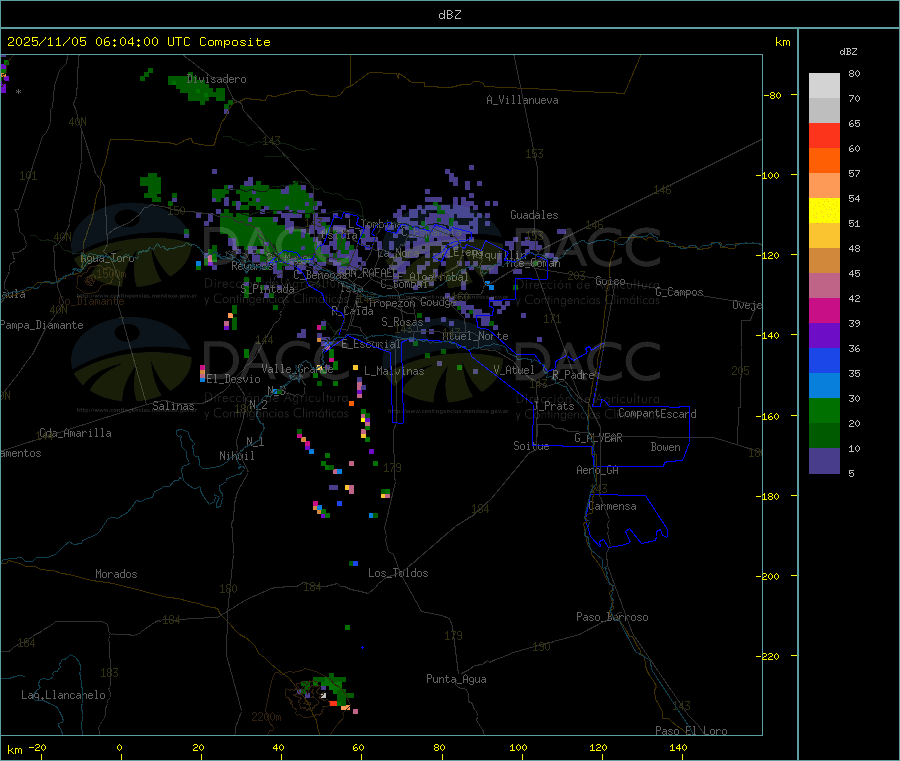
Task: Click the dBZ title at top
Action: point(449,15)
